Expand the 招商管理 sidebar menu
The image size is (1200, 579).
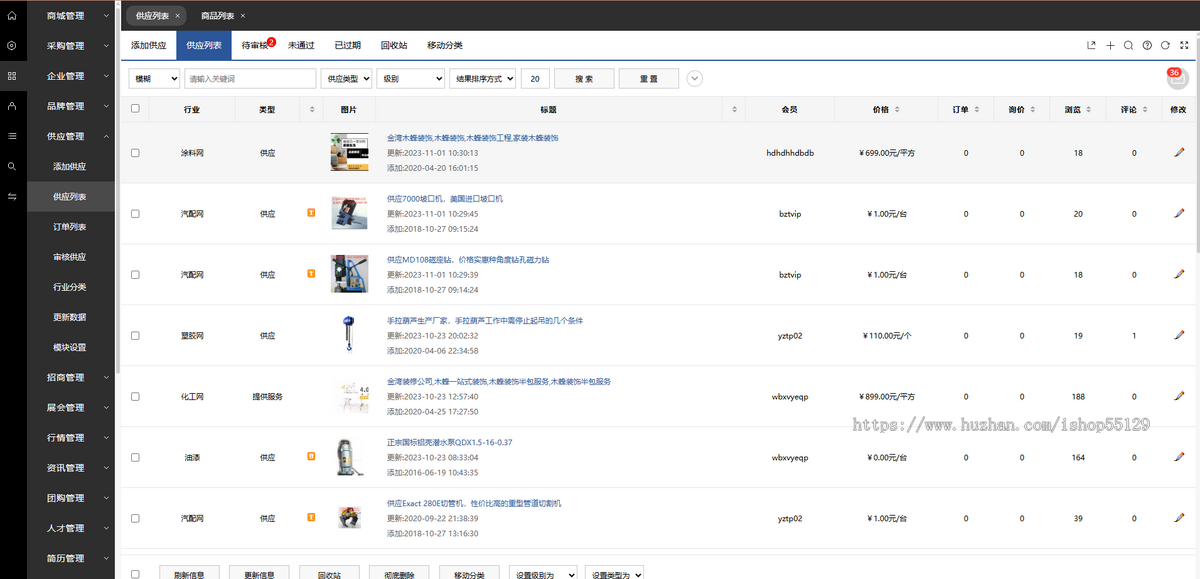pyautogui.click(x=72, y=377)
